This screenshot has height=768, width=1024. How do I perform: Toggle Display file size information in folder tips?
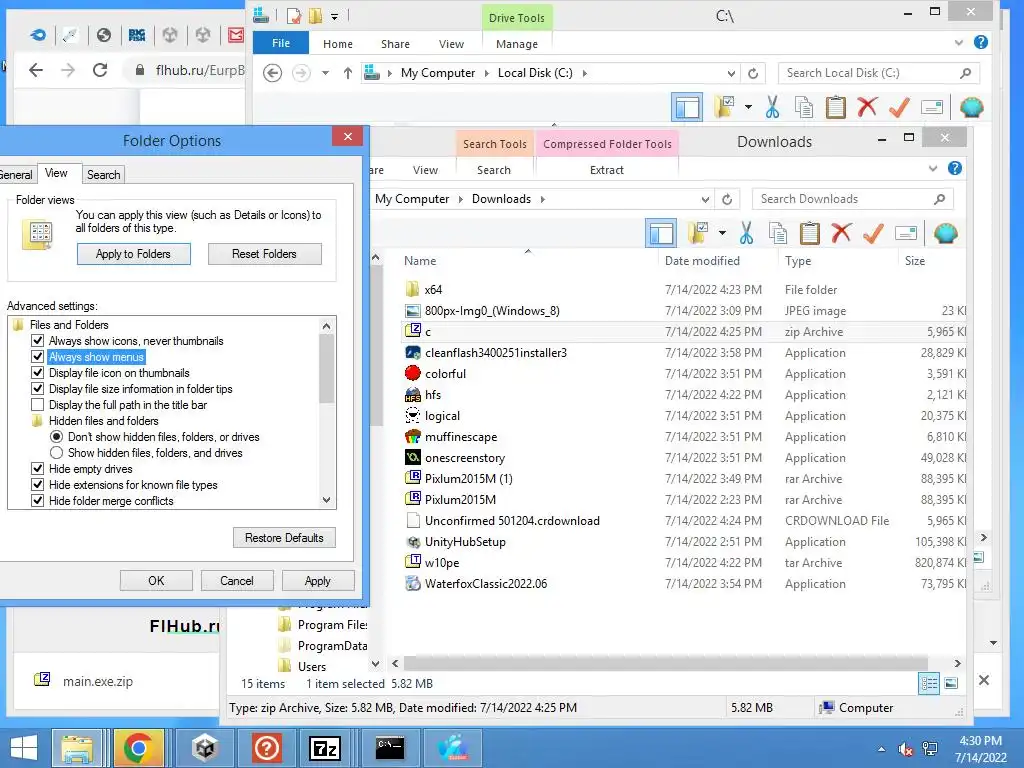point(38,389)
